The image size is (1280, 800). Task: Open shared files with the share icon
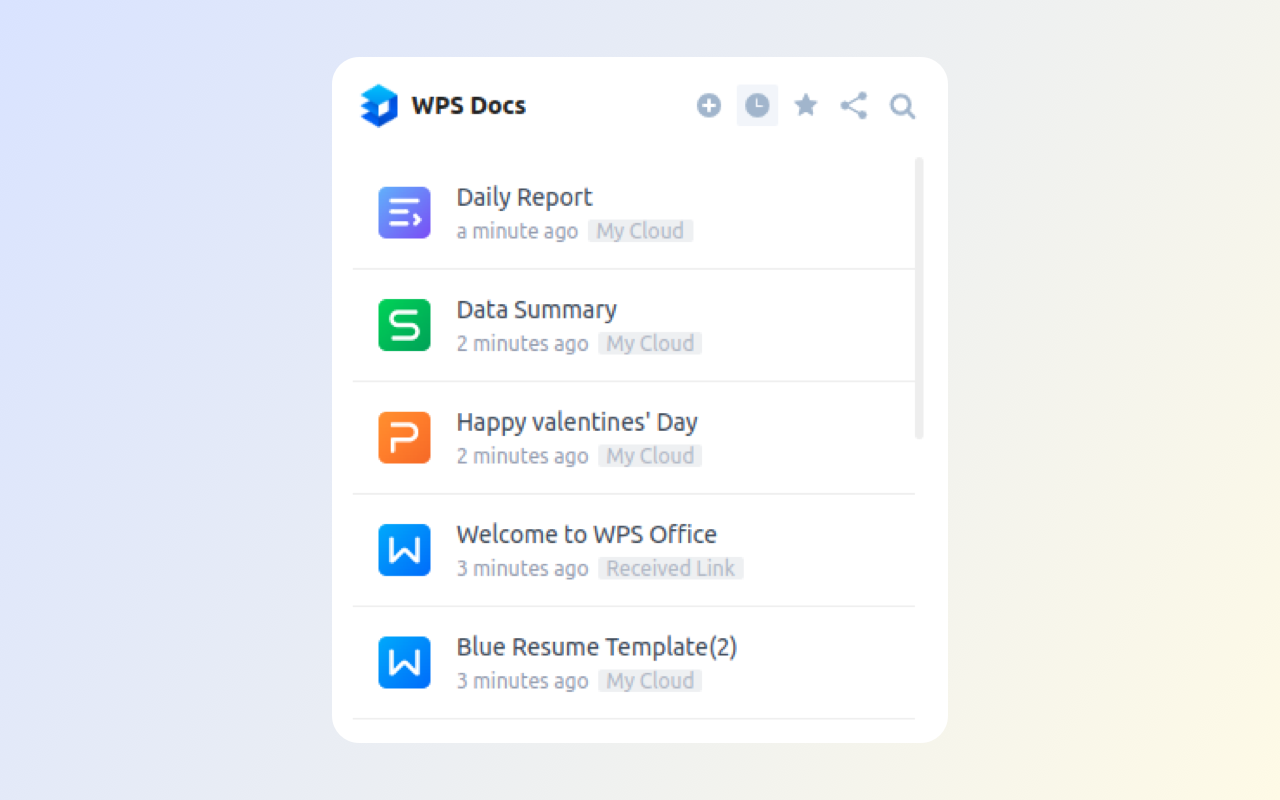(854, 106)
